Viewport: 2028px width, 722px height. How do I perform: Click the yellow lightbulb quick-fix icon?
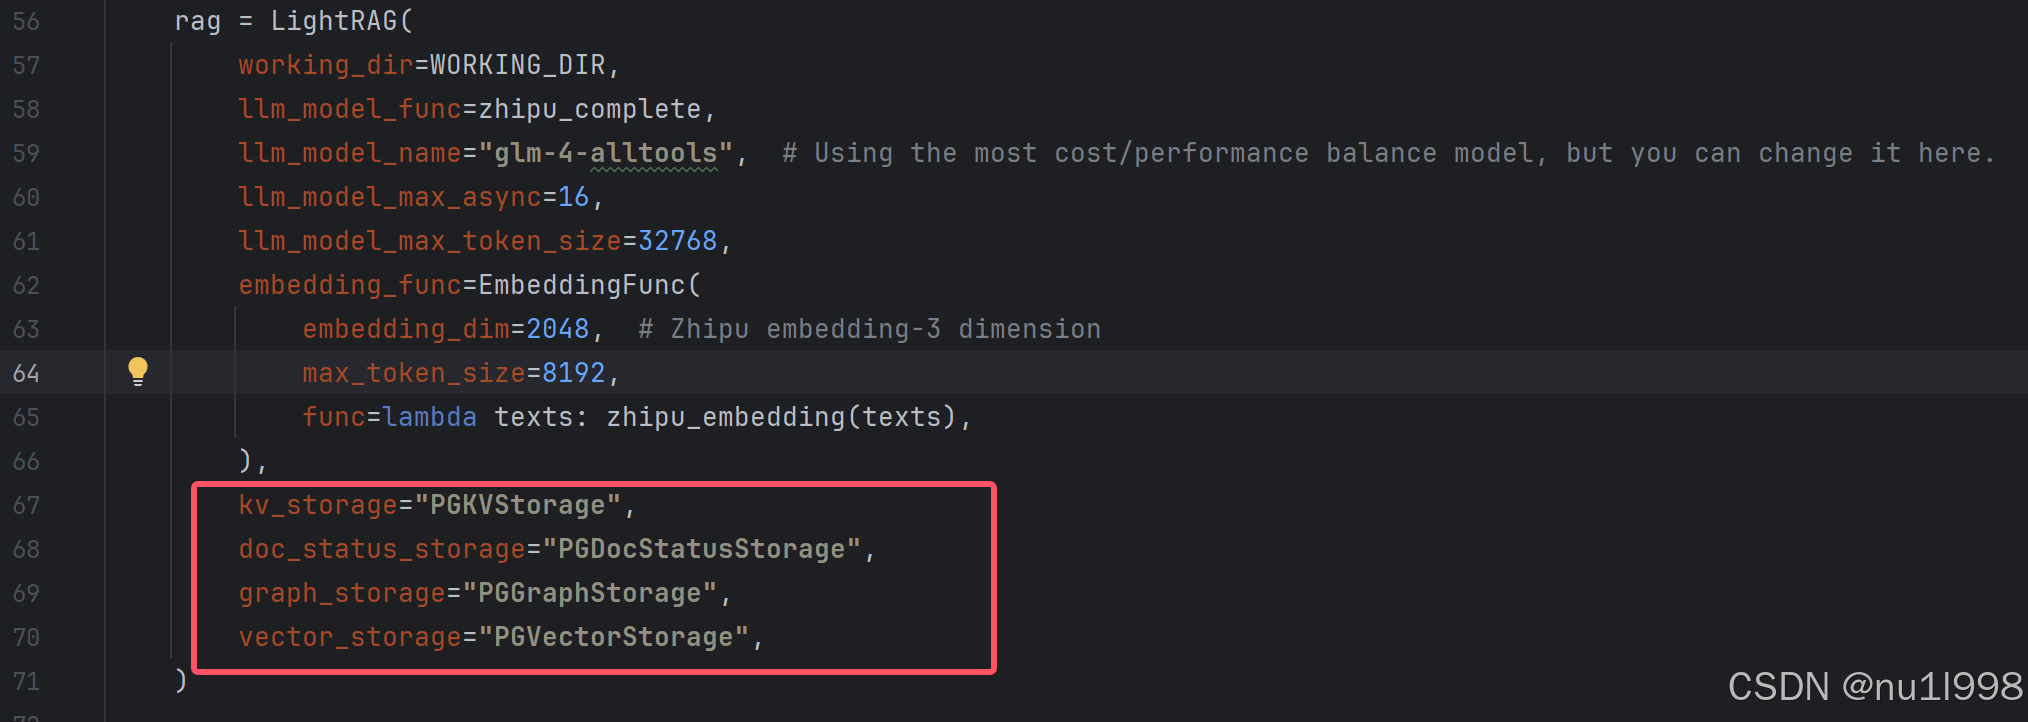coord(138,372)
